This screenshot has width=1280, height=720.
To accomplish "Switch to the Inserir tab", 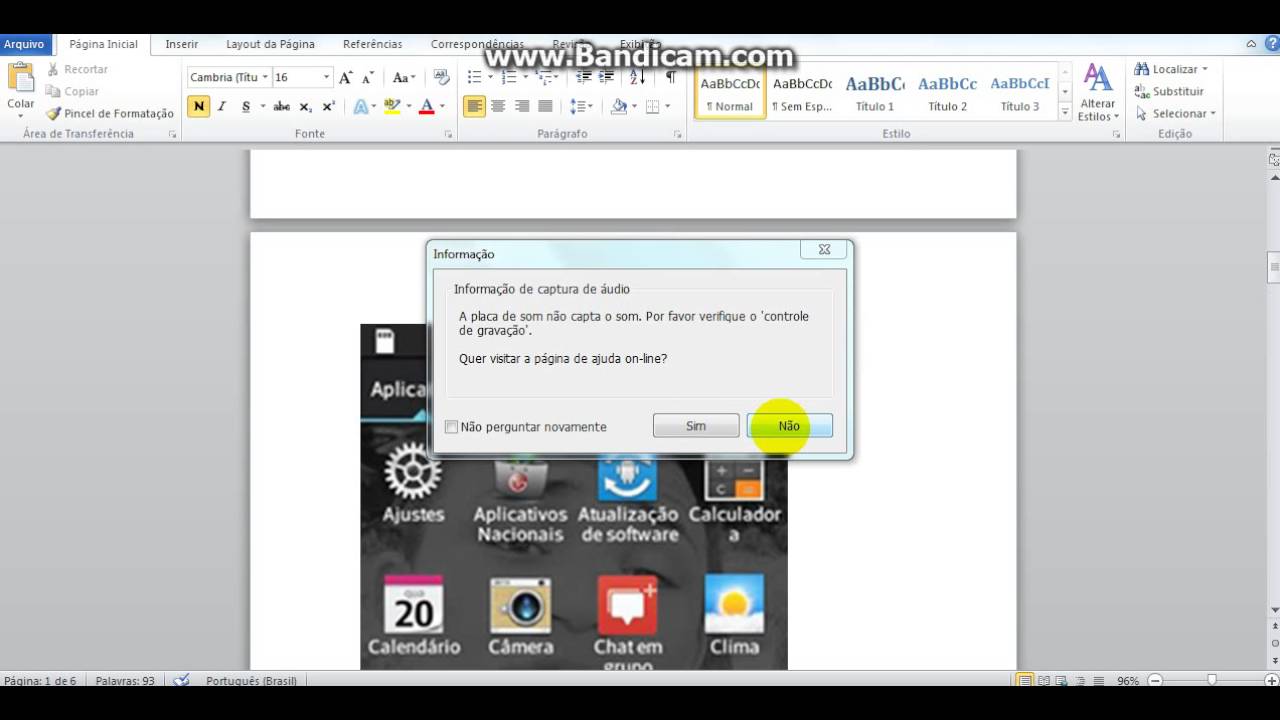I will [x=182, y=44].
